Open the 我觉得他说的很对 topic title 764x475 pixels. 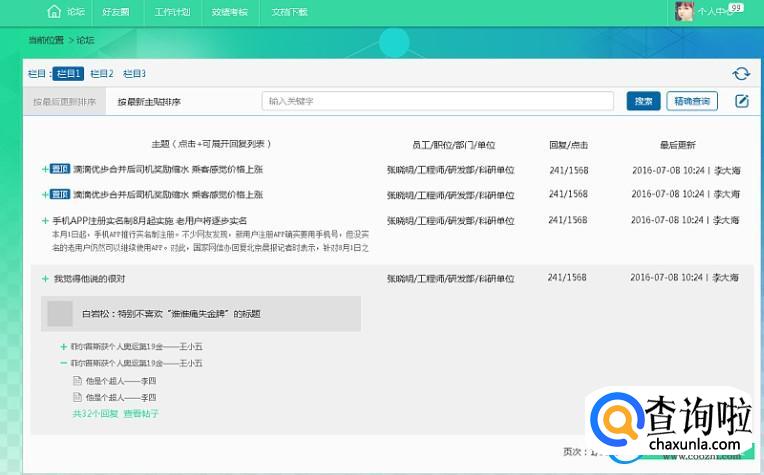[89, 279]
